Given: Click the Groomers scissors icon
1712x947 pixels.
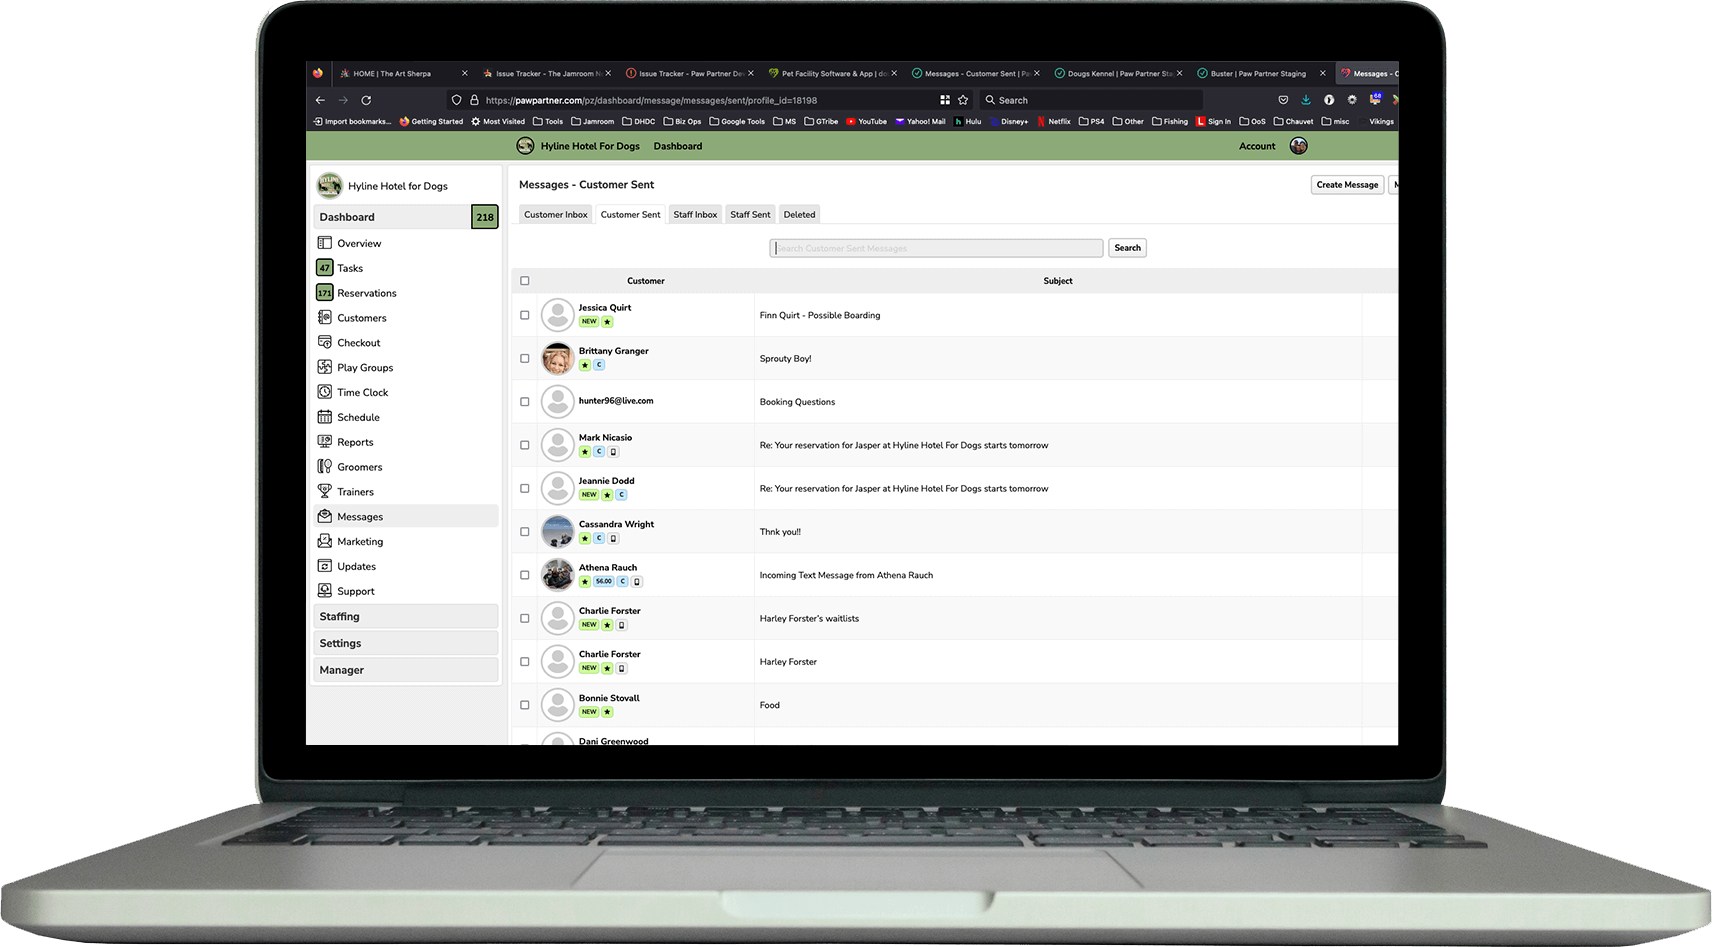Looking at the screenshot, I should pos(324,466).
